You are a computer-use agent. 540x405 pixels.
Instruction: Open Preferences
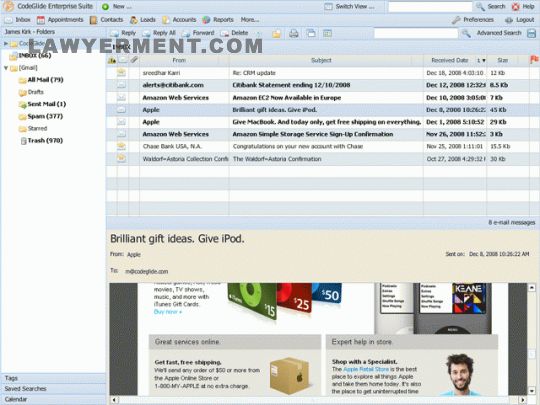point(473,20)
